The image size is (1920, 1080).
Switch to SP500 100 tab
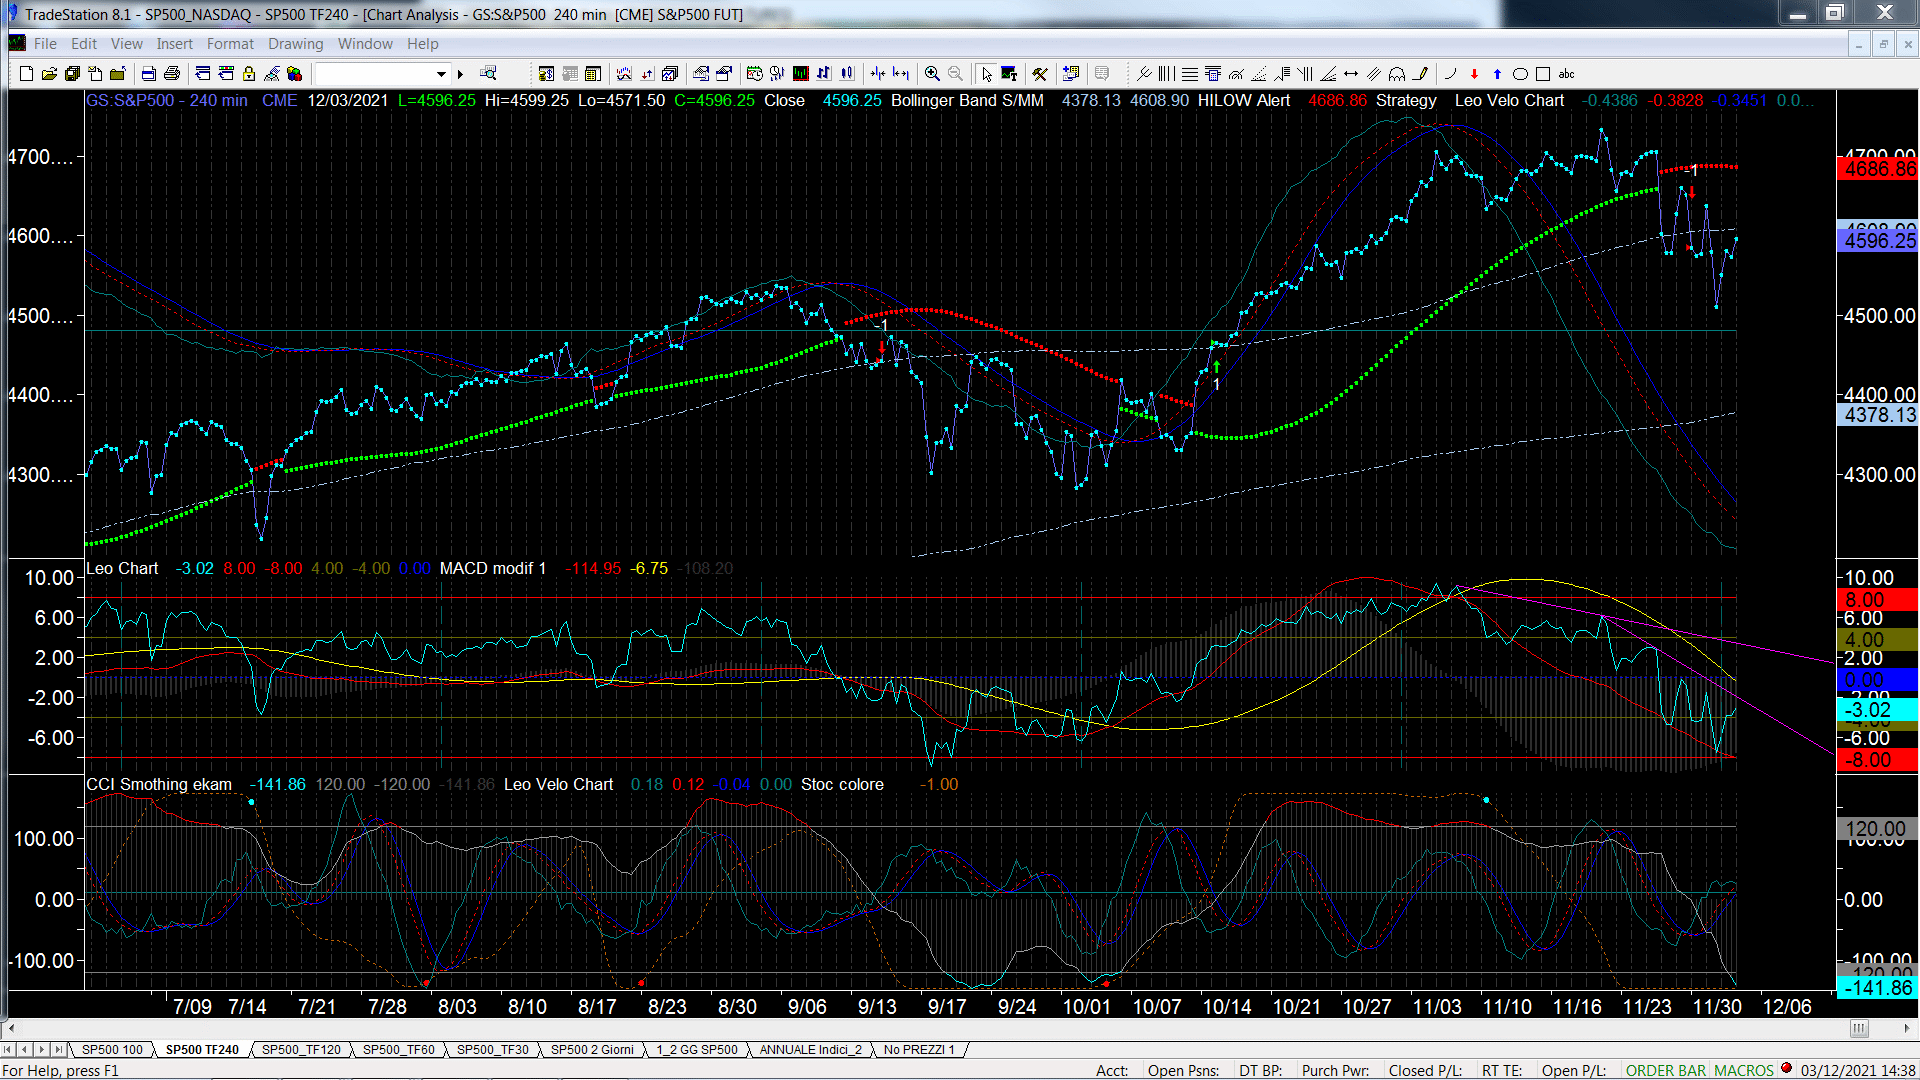point(112,1050)
